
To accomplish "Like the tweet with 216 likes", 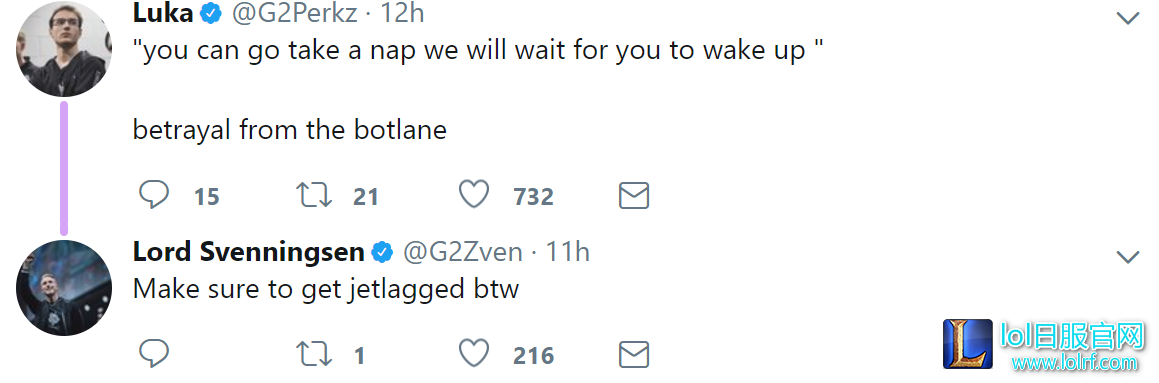I will pyautogui.click(x=474, y=354).
